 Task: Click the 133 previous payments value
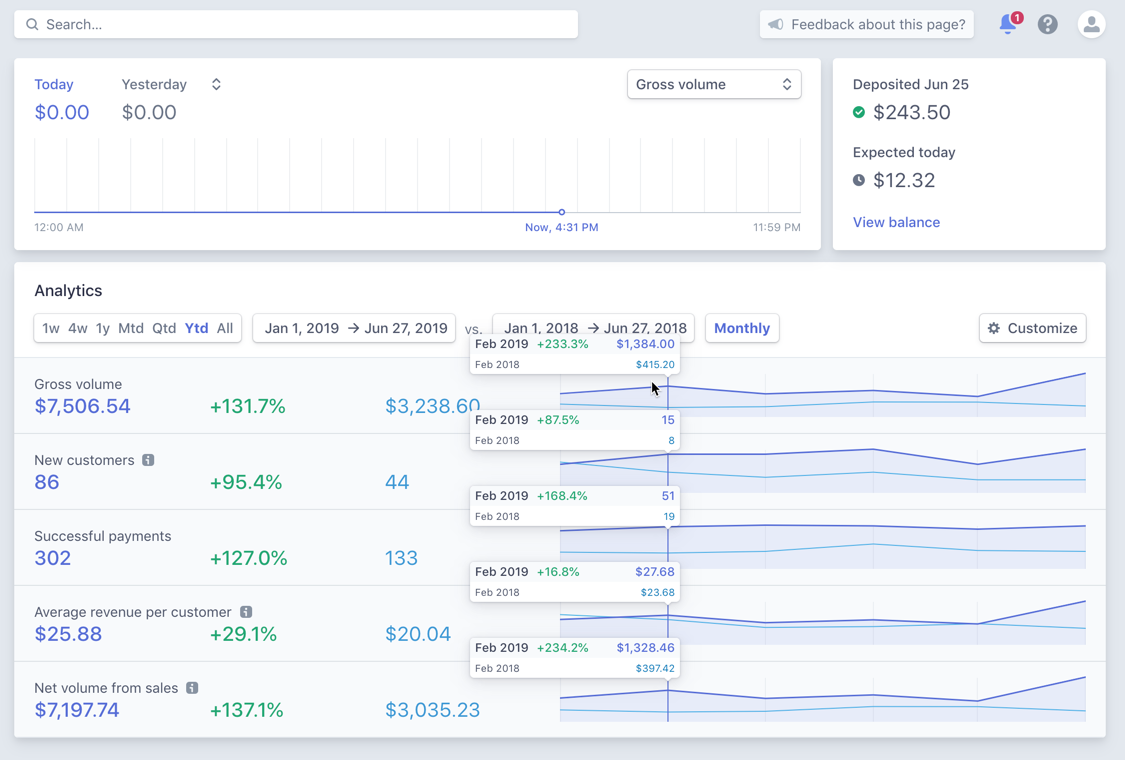click(x=401, y=558)
